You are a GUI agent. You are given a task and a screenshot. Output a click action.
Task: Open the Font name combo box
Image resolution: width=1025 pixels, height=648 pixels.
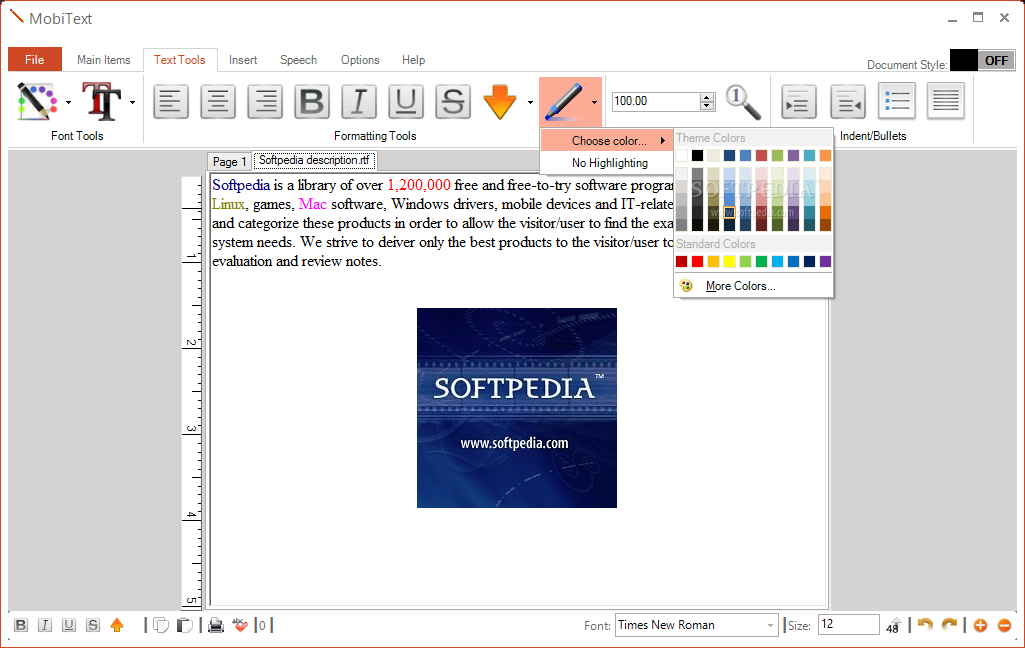click(697, 625)
